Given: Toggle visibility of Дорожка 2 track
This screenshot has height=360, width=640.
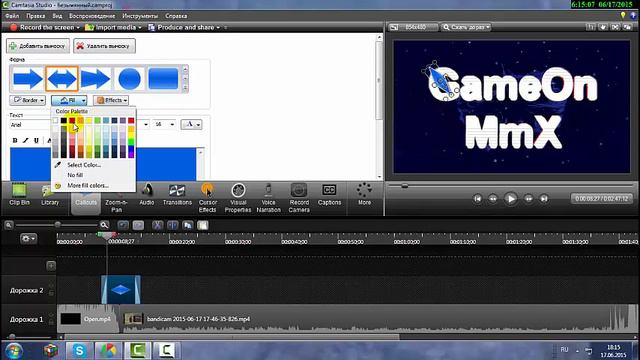Looking at the screenshot, I should (51, 286).
